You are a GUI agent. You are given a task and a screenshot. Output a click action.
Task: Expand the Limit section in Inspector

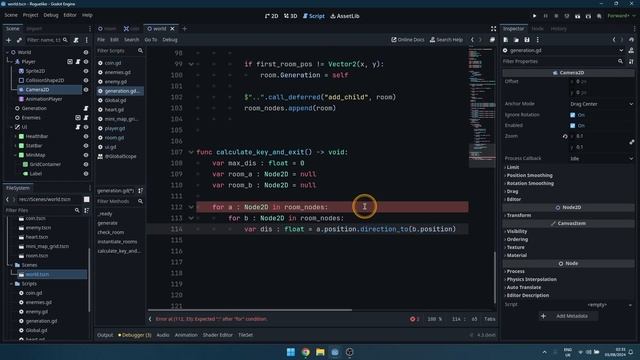click(512, 167)
